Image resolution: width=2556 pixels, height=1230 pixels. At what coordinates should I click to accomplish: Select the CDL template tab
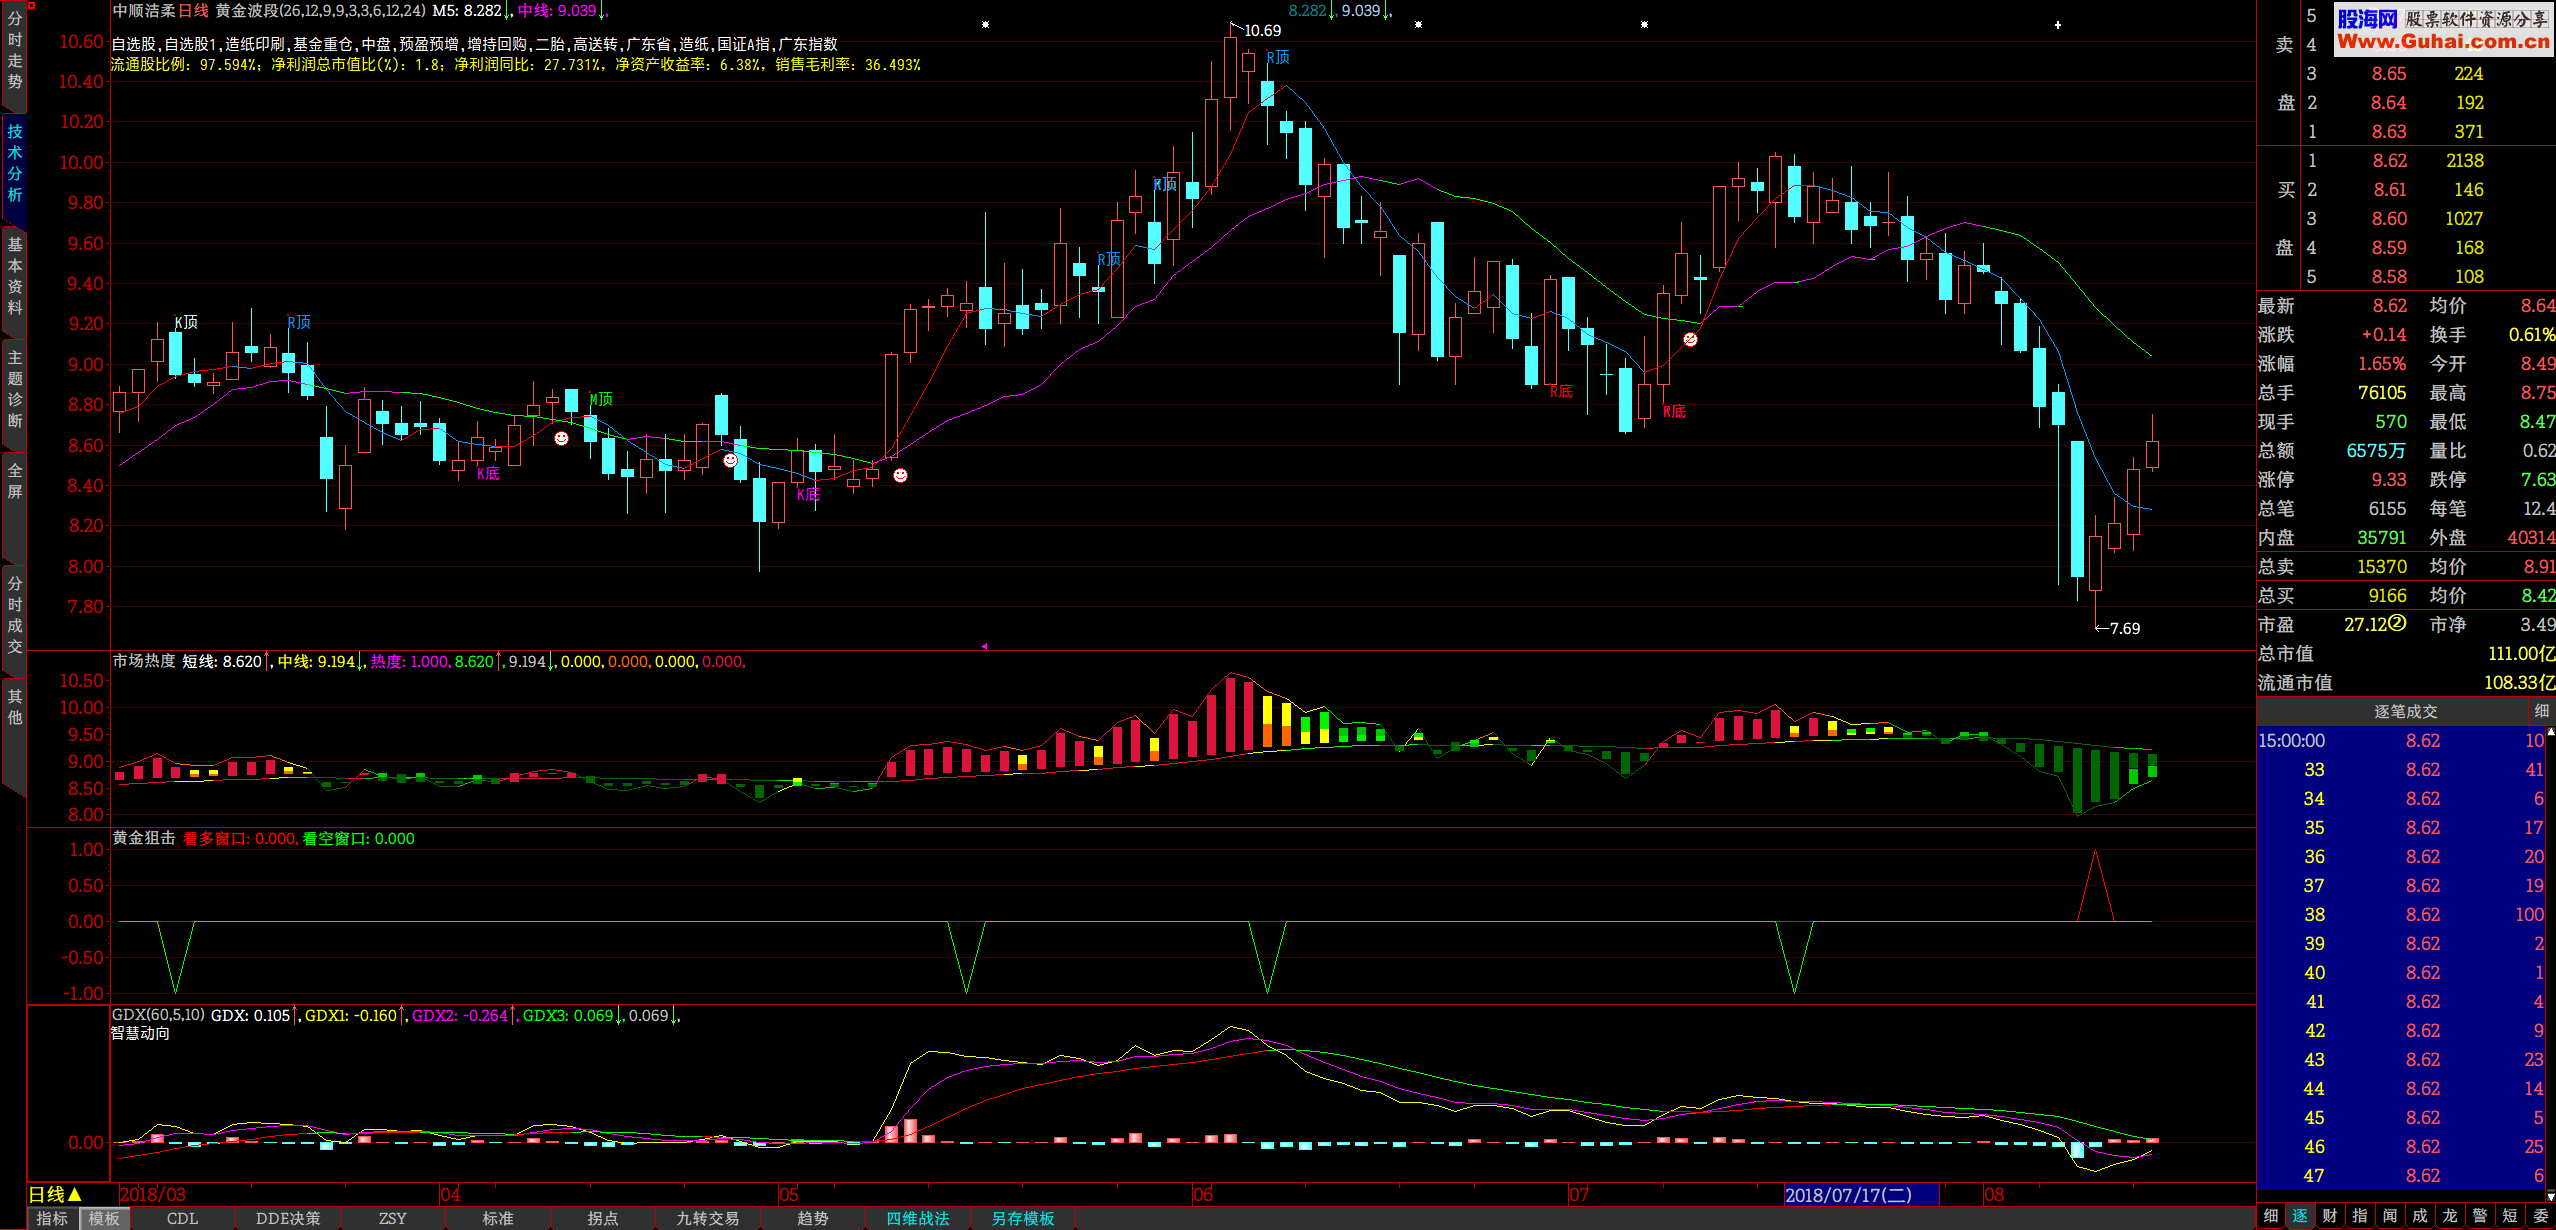point(182,1218)
